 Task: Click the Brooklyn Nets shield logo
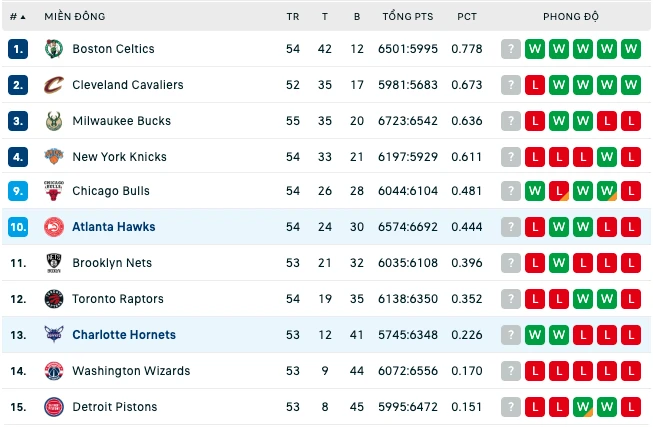(54, 263)
